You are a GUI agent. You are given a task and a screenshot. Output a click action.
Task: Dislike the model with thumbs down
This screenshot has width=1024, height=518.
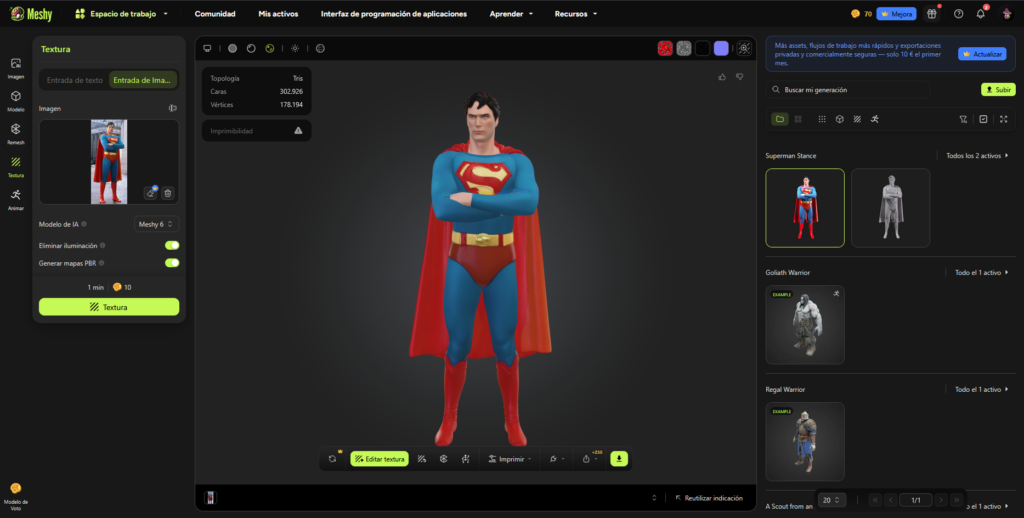tap(739, 77)
